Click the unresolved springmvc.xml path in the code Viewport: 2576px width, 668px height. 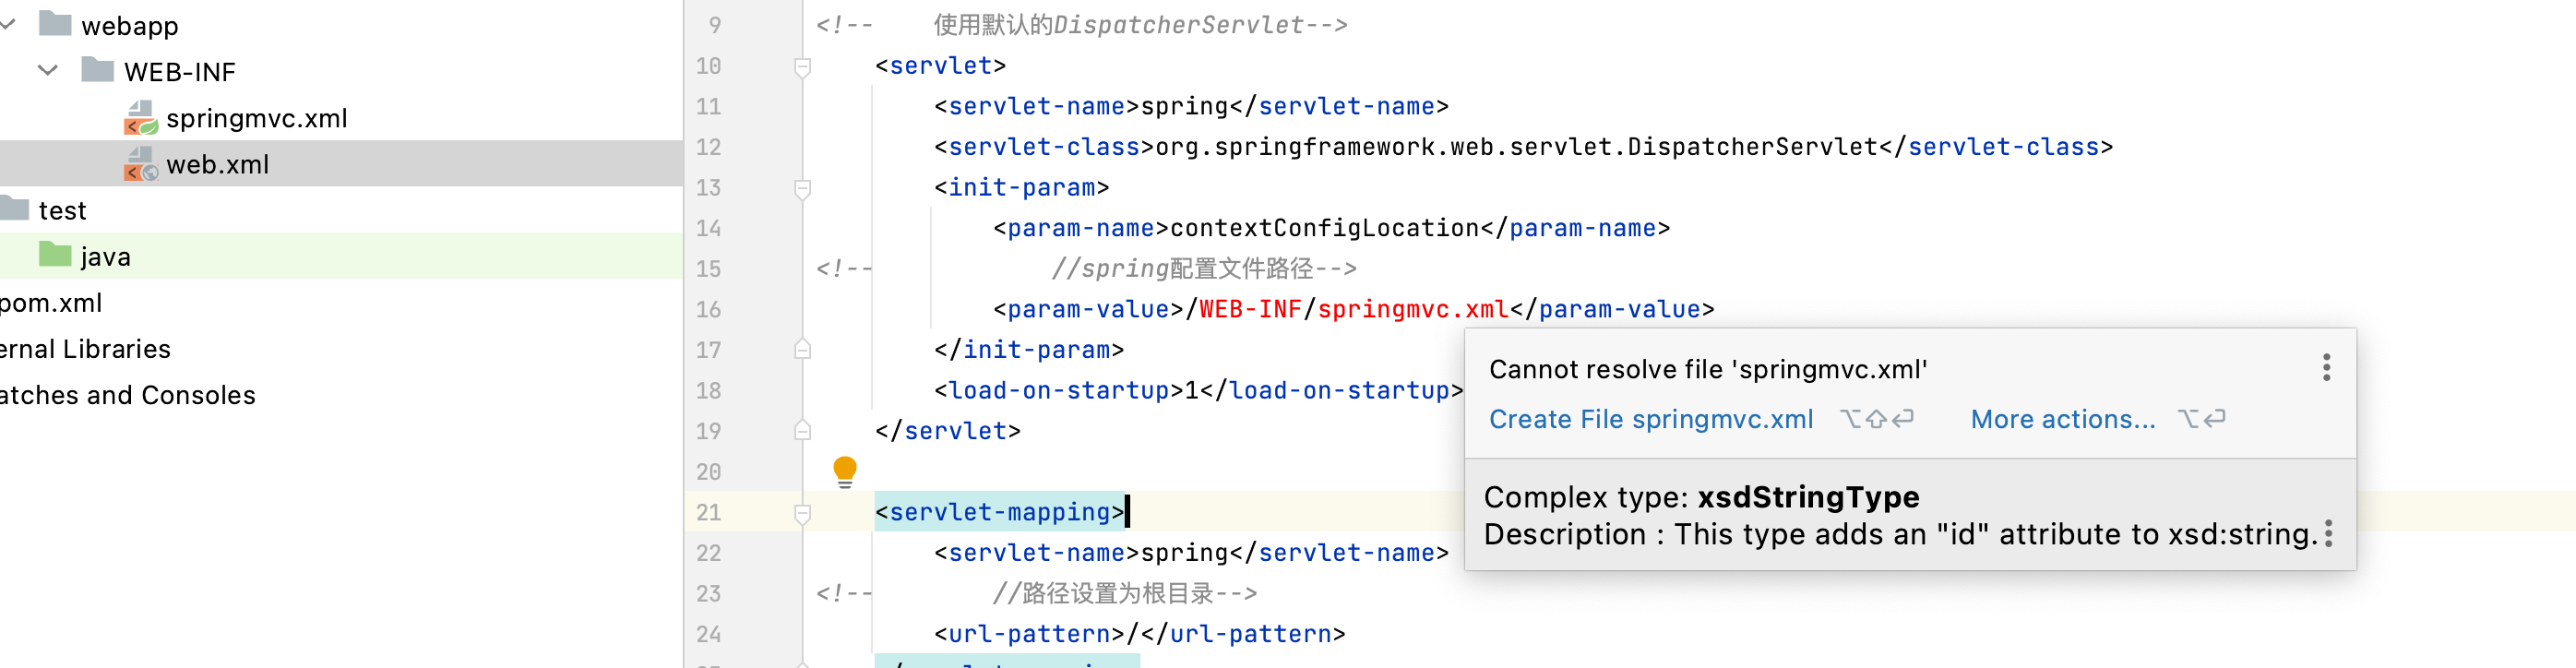click(x=1411, y=310)
